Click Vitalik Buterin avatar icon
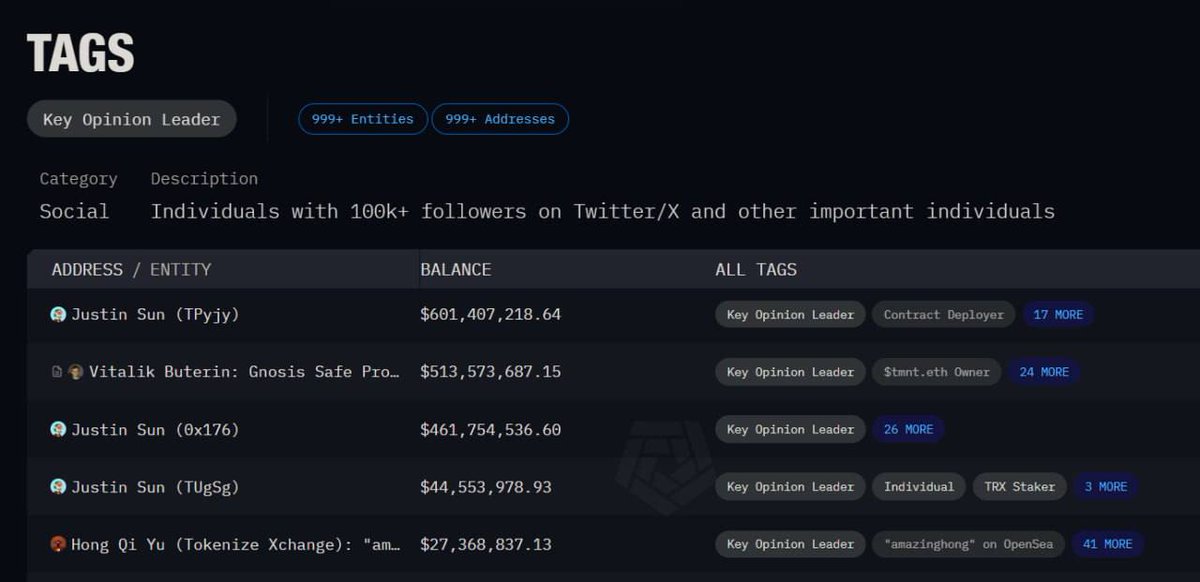Viewport: 1200px width, 582px height. [x=76, y=372]
